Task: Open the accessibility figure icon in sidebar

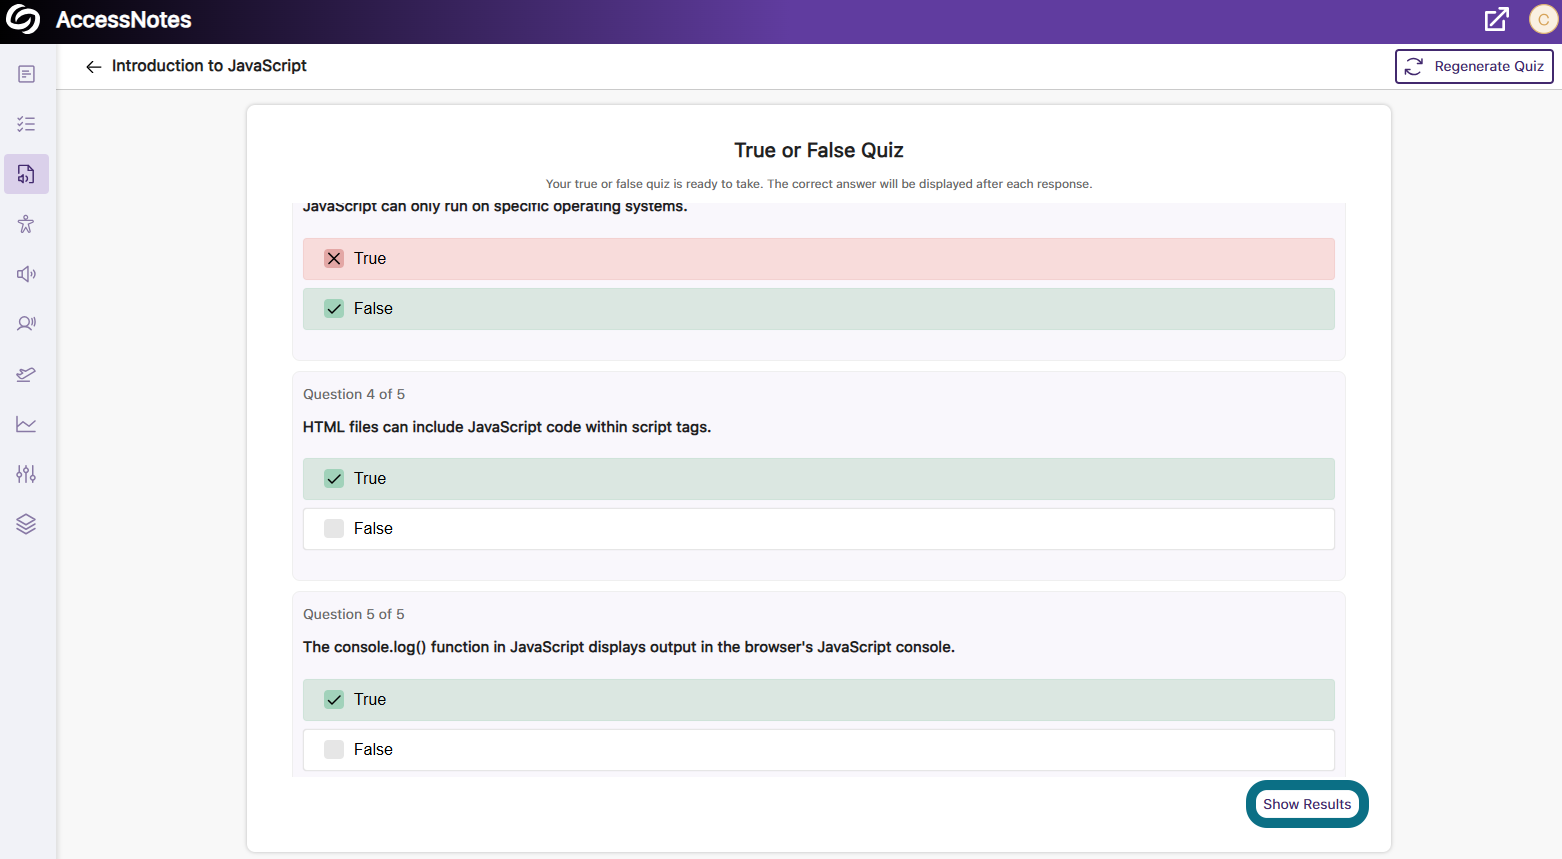Action: 26,224
